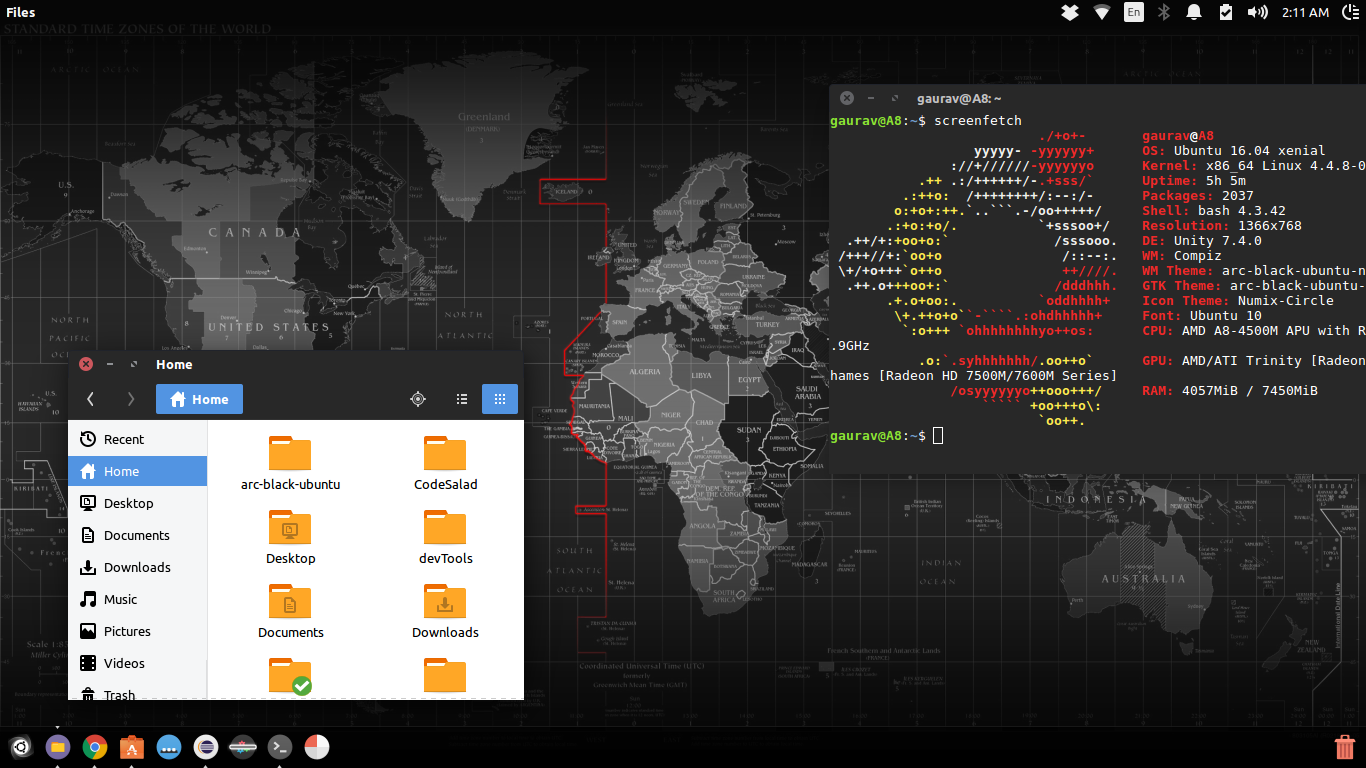Open the session menu at top right

(x=1351, y=11)
